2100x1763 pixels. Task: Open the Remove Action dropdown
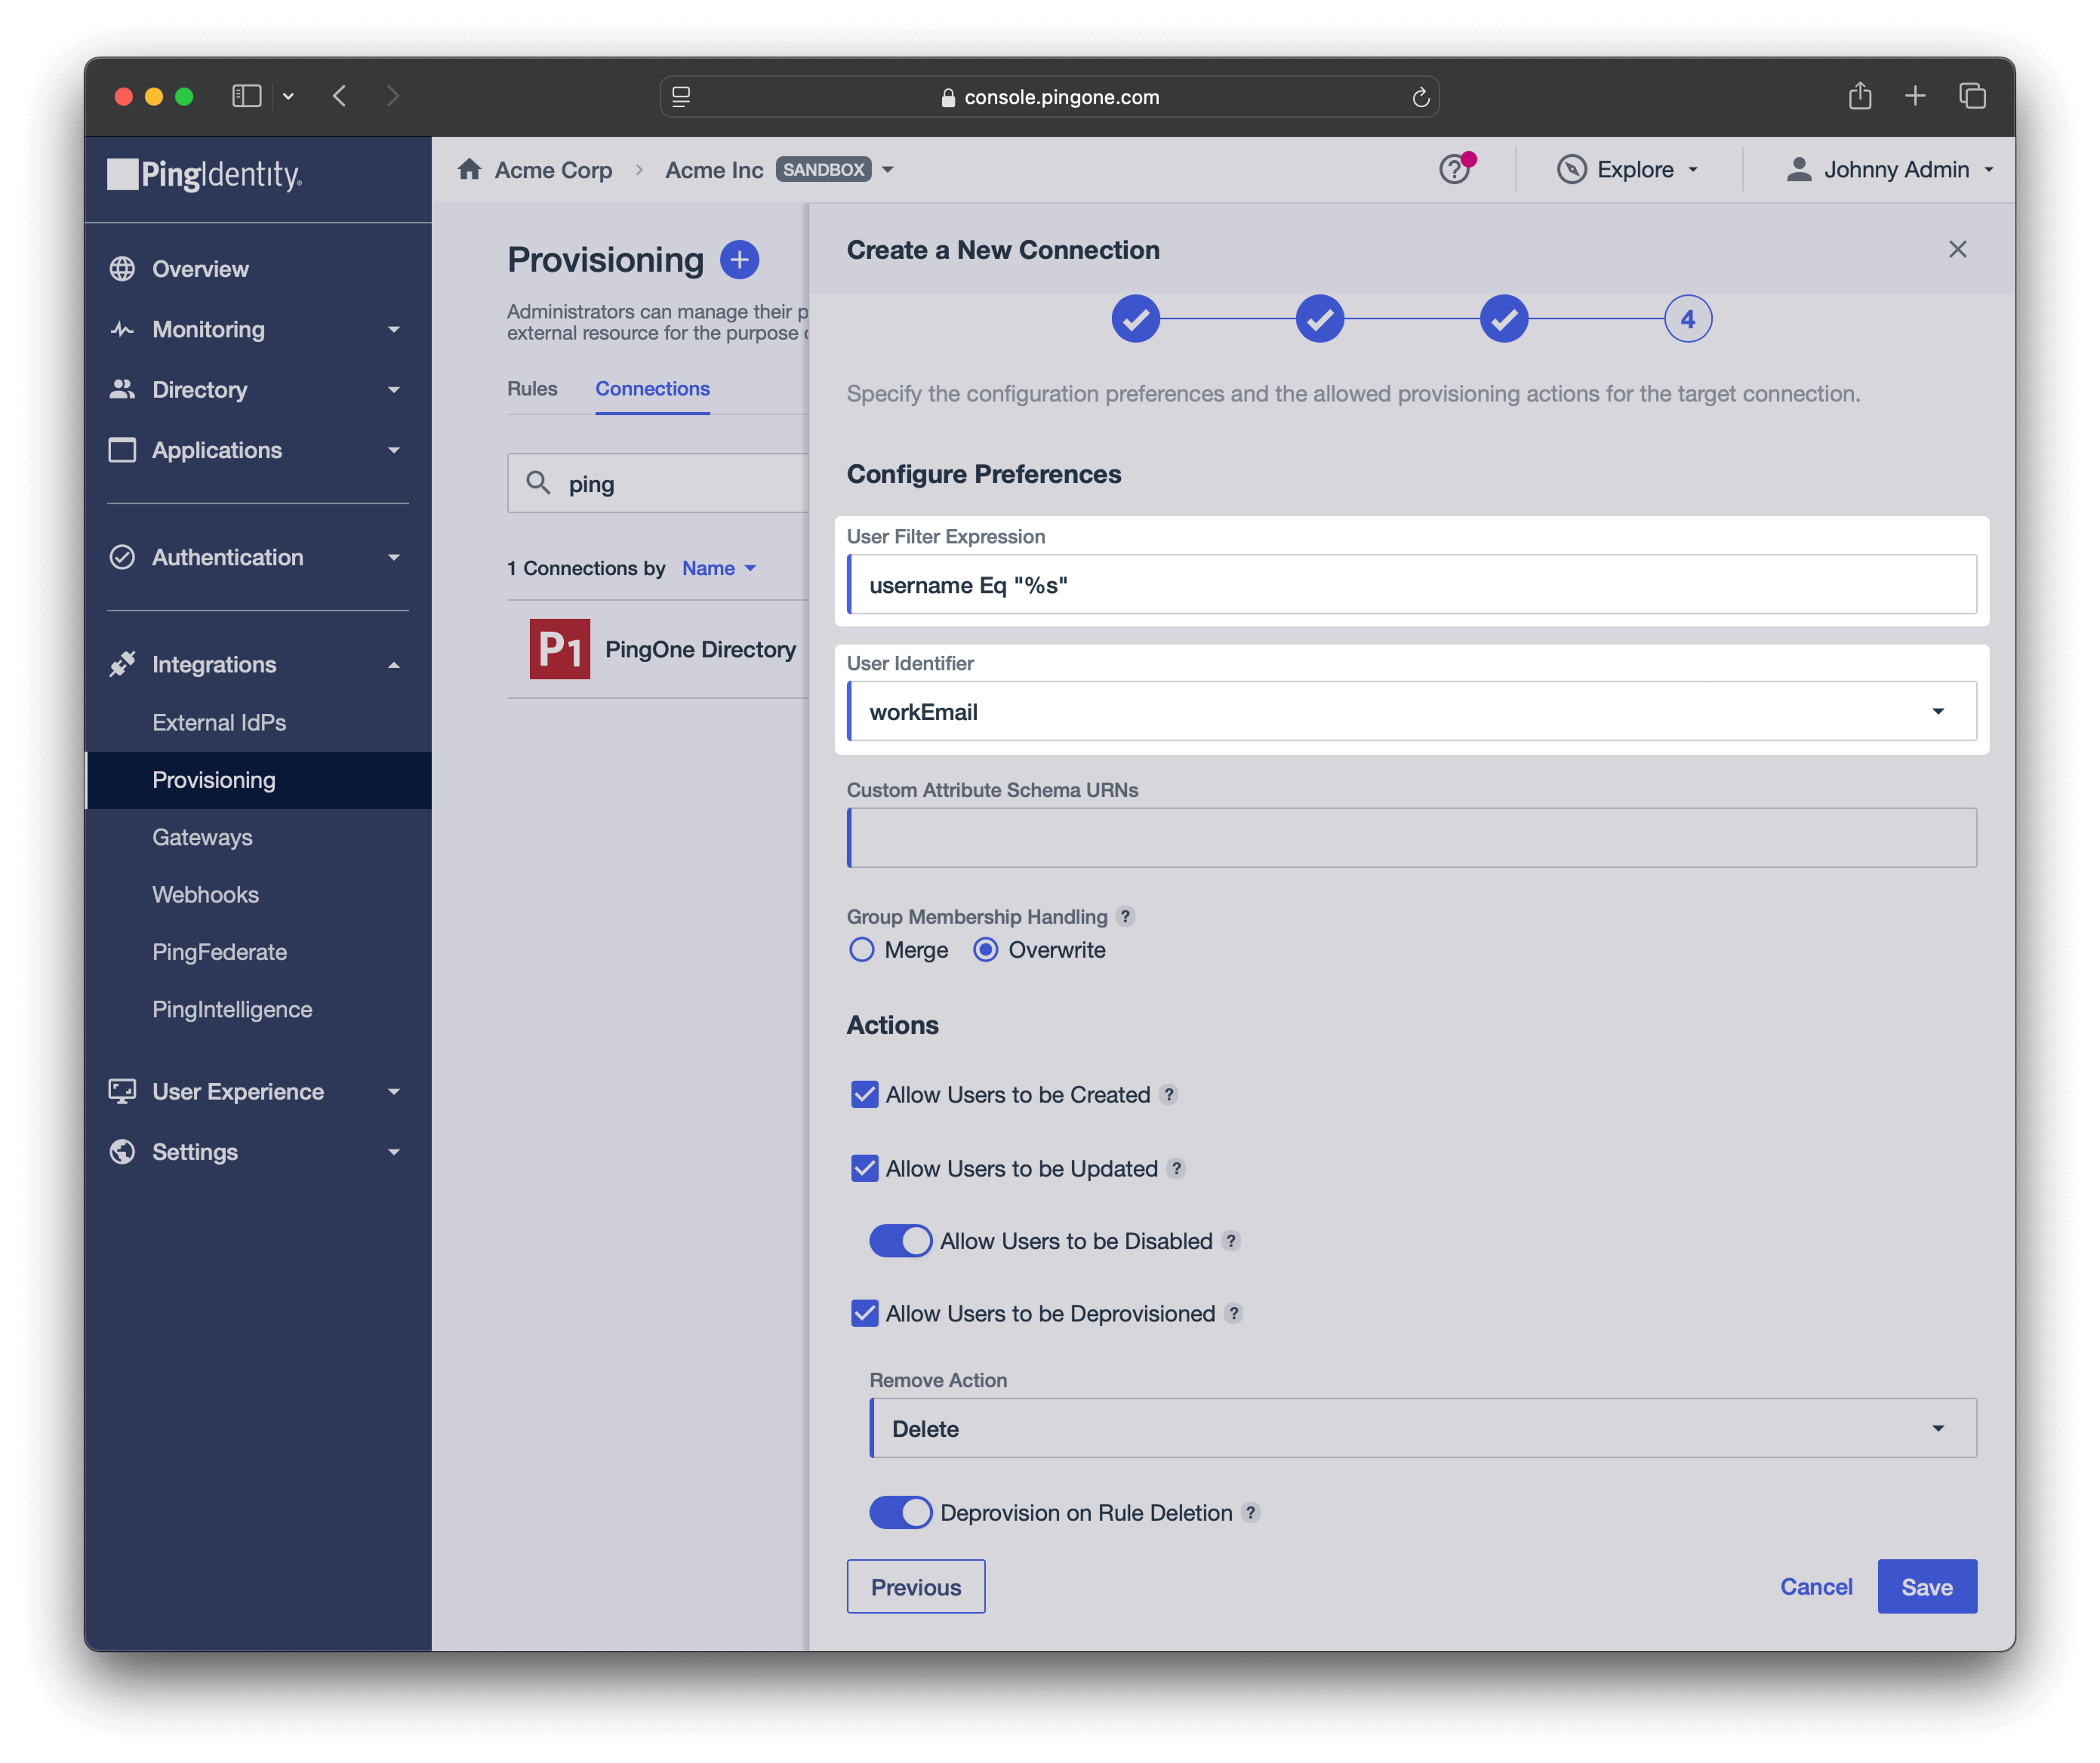1422,1428
